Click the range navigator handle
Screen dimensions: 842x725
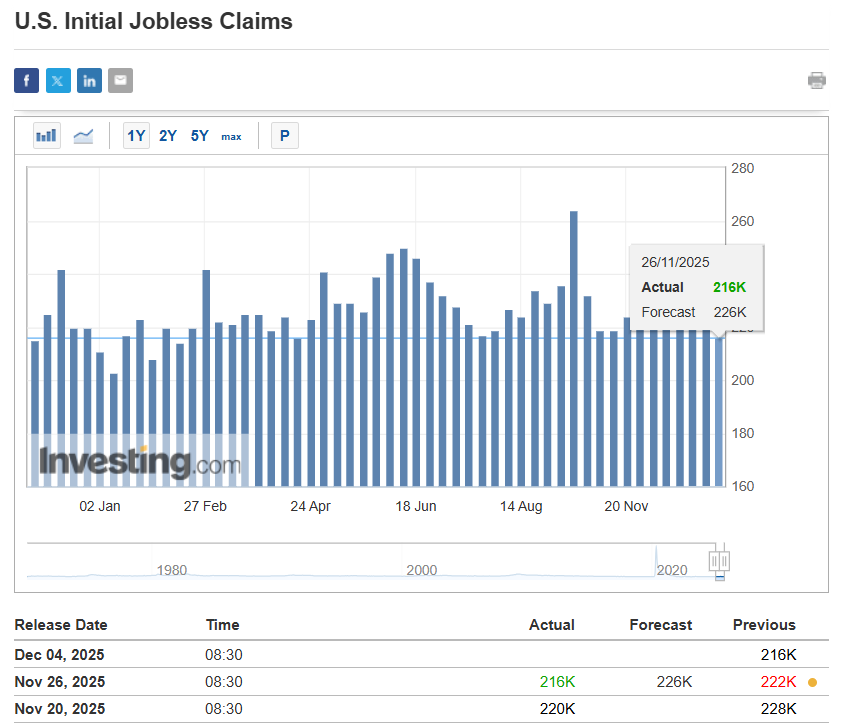tap(720, 560)
